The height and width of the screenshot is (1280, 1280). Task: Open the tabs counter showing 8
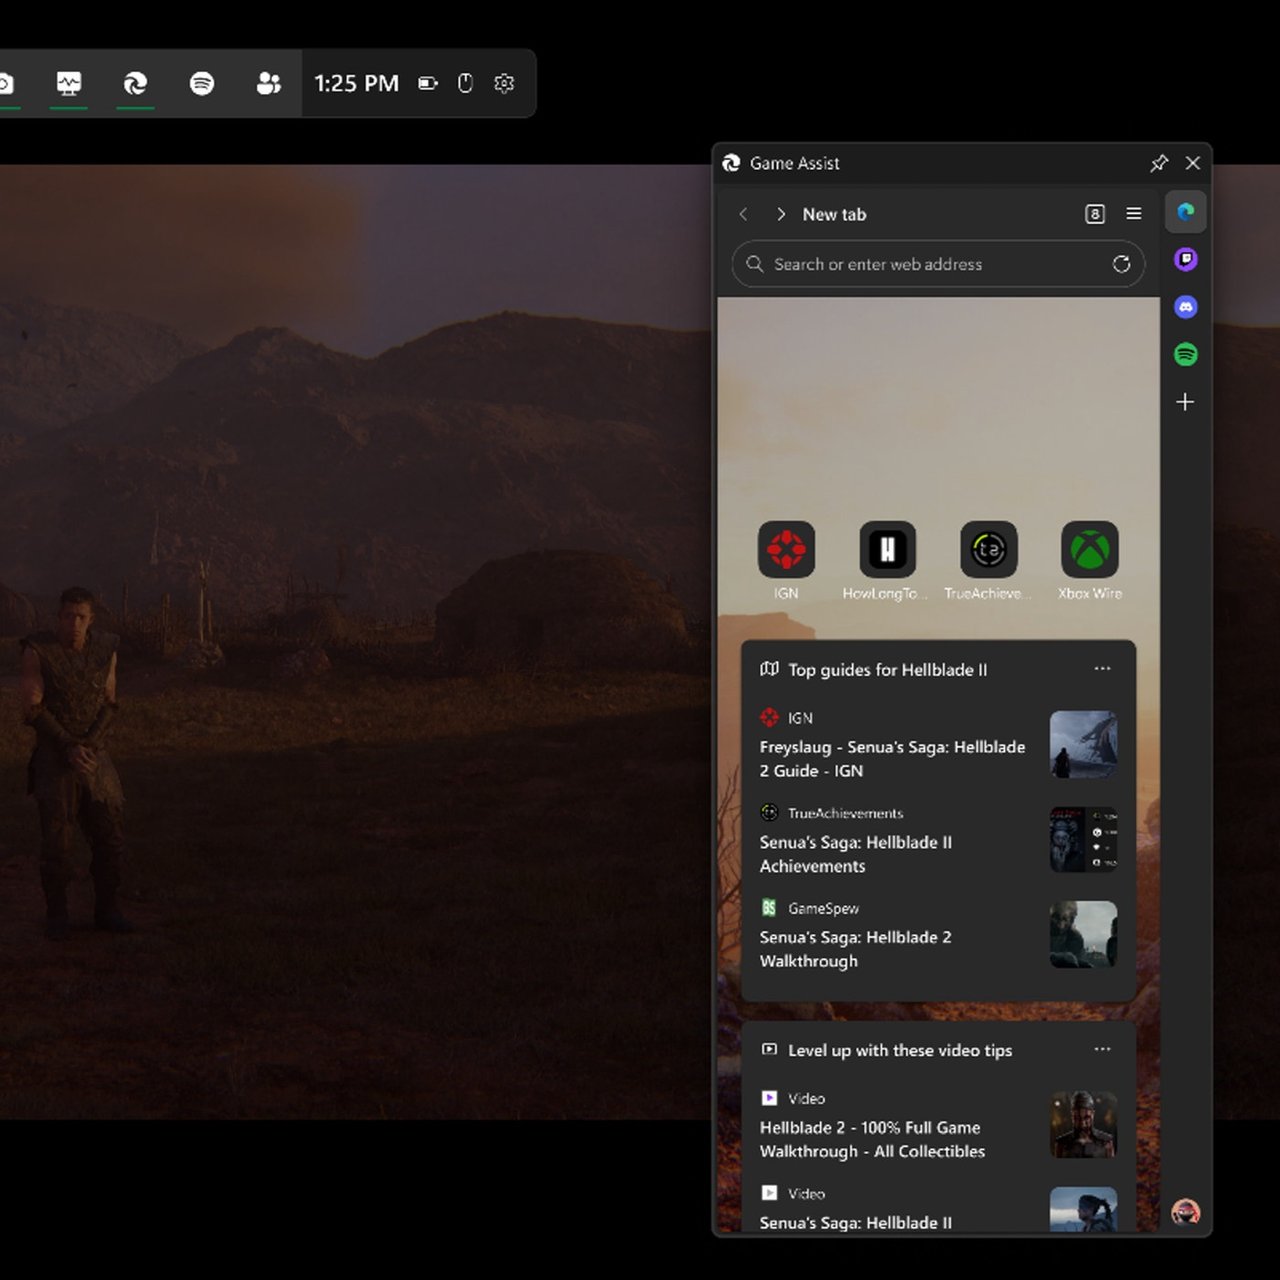click(x=1095, y=214)
